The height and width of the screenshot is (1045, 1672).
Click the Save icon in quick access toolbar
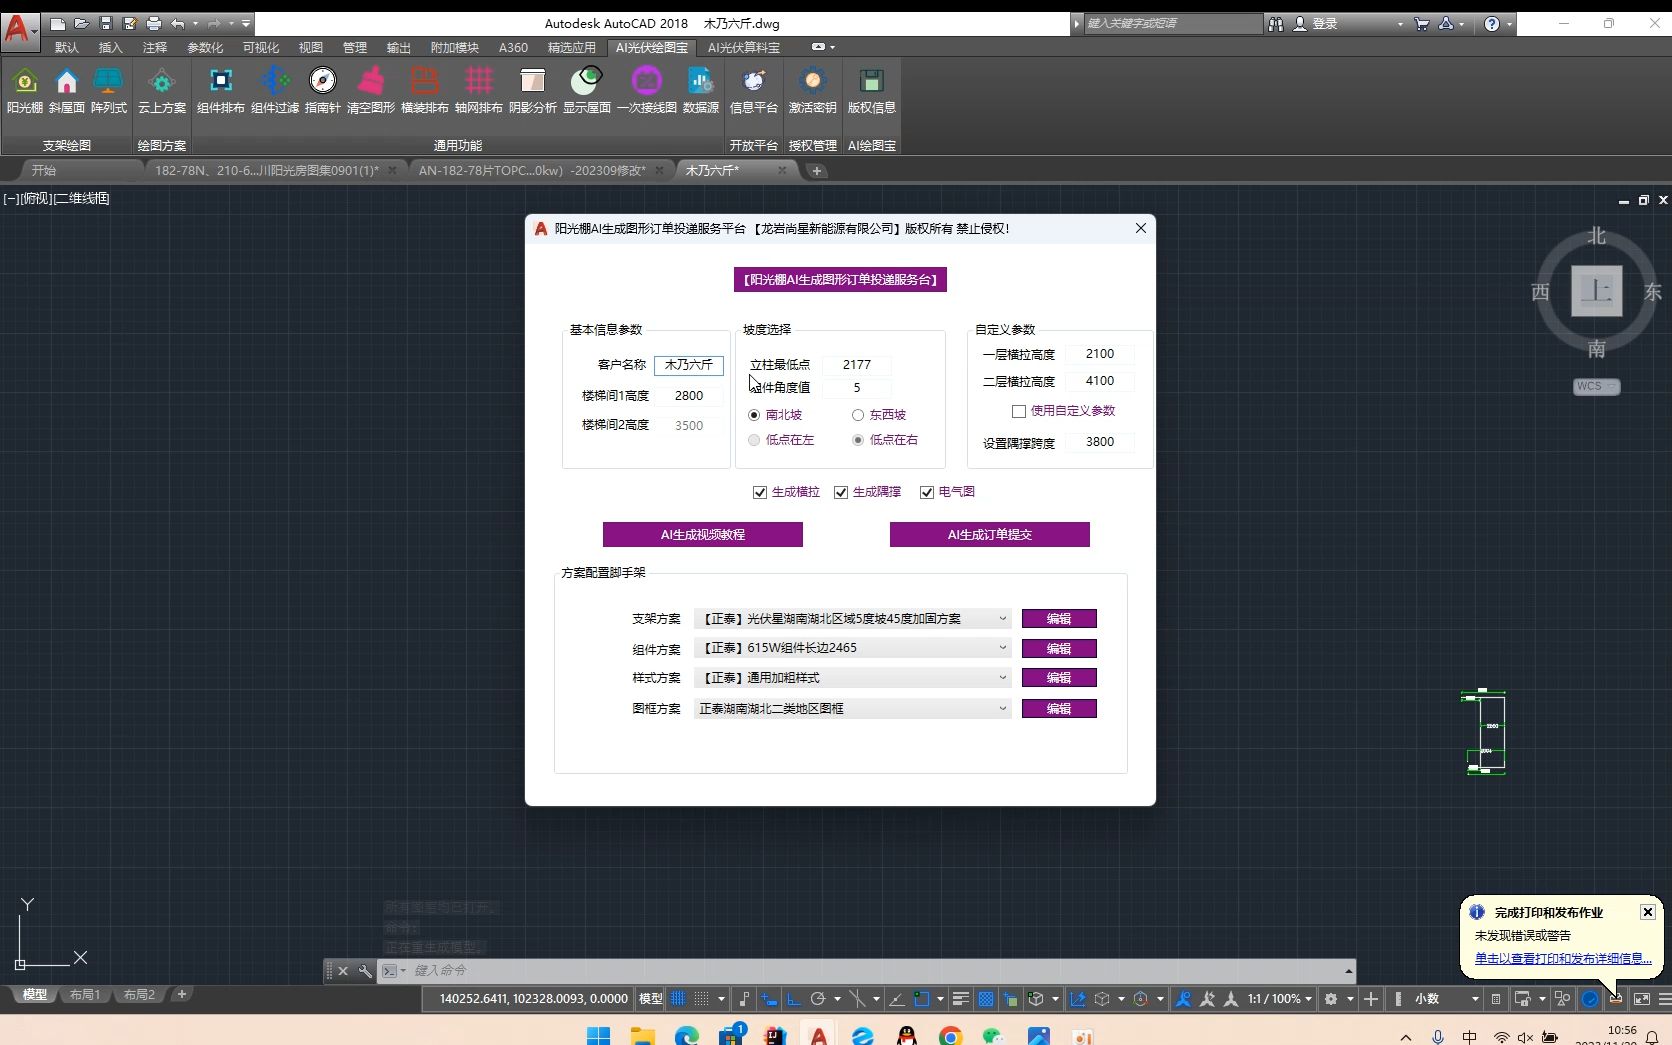[x=105, y=23]
